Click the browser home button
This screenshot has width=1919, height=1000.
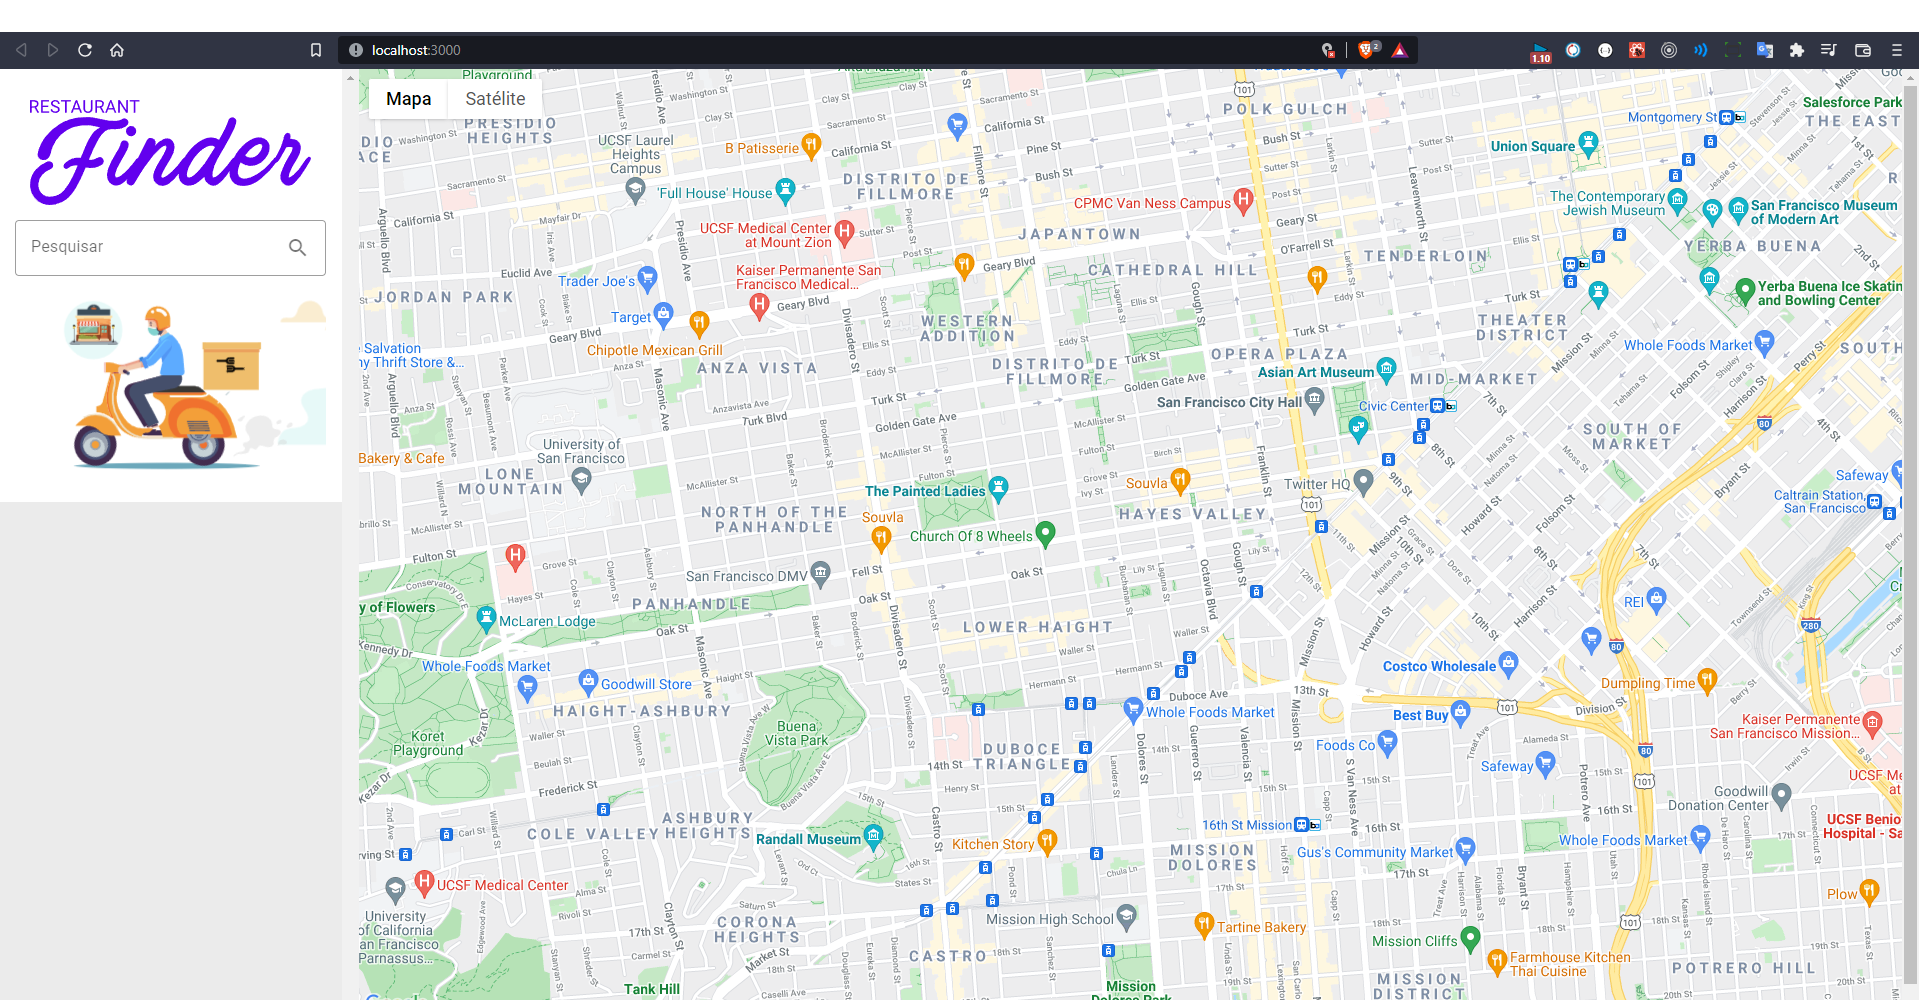[117, 49]
